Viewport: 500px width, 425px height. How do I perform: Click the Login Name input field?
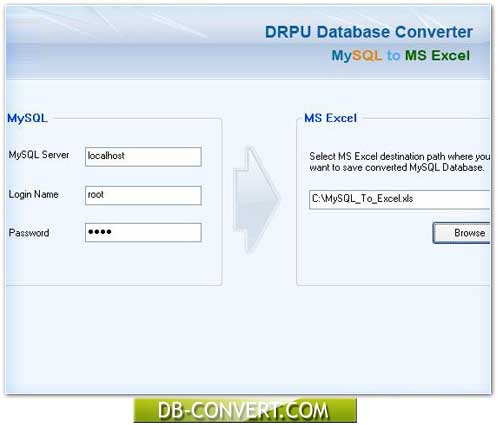[143, 195]
